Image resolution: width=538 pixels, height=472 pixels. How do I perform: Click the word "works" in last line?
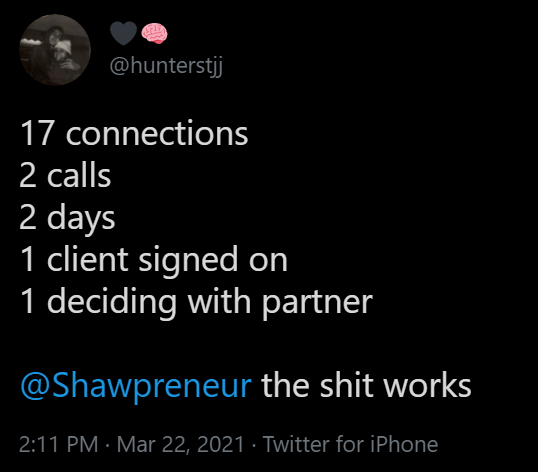428,386
